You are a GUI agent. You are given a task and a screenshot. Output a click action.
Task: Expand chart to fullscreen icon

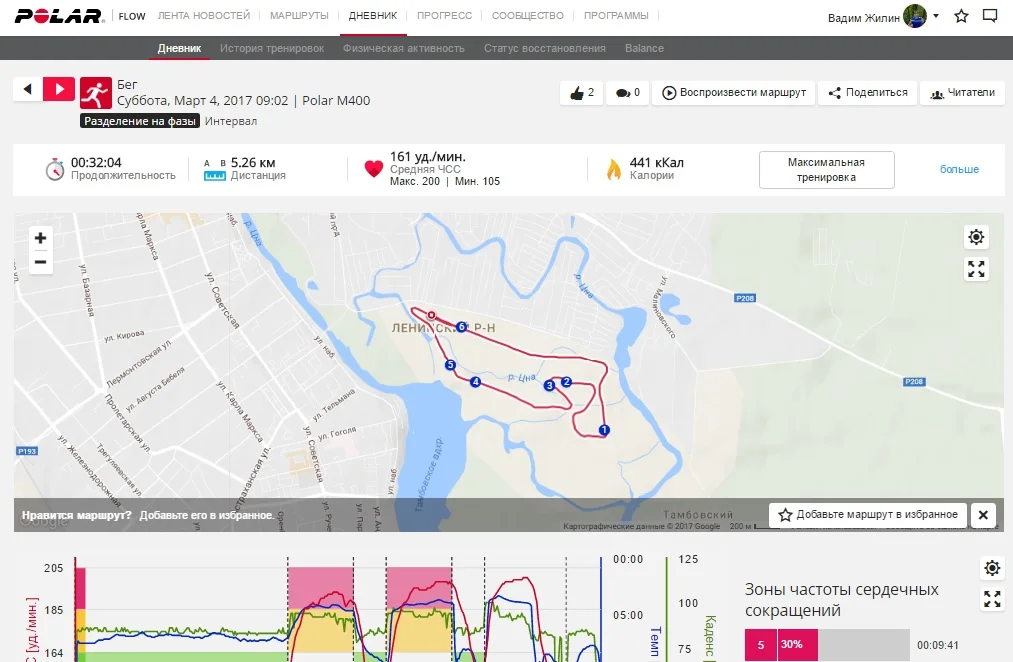(x=992, y=599)
